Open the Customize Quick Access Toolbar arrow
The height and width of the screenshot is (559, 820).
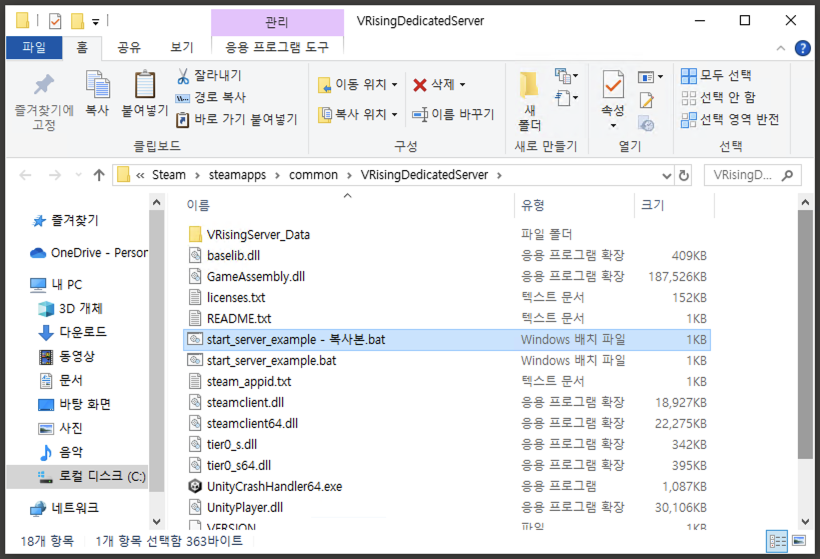(96, 21)
